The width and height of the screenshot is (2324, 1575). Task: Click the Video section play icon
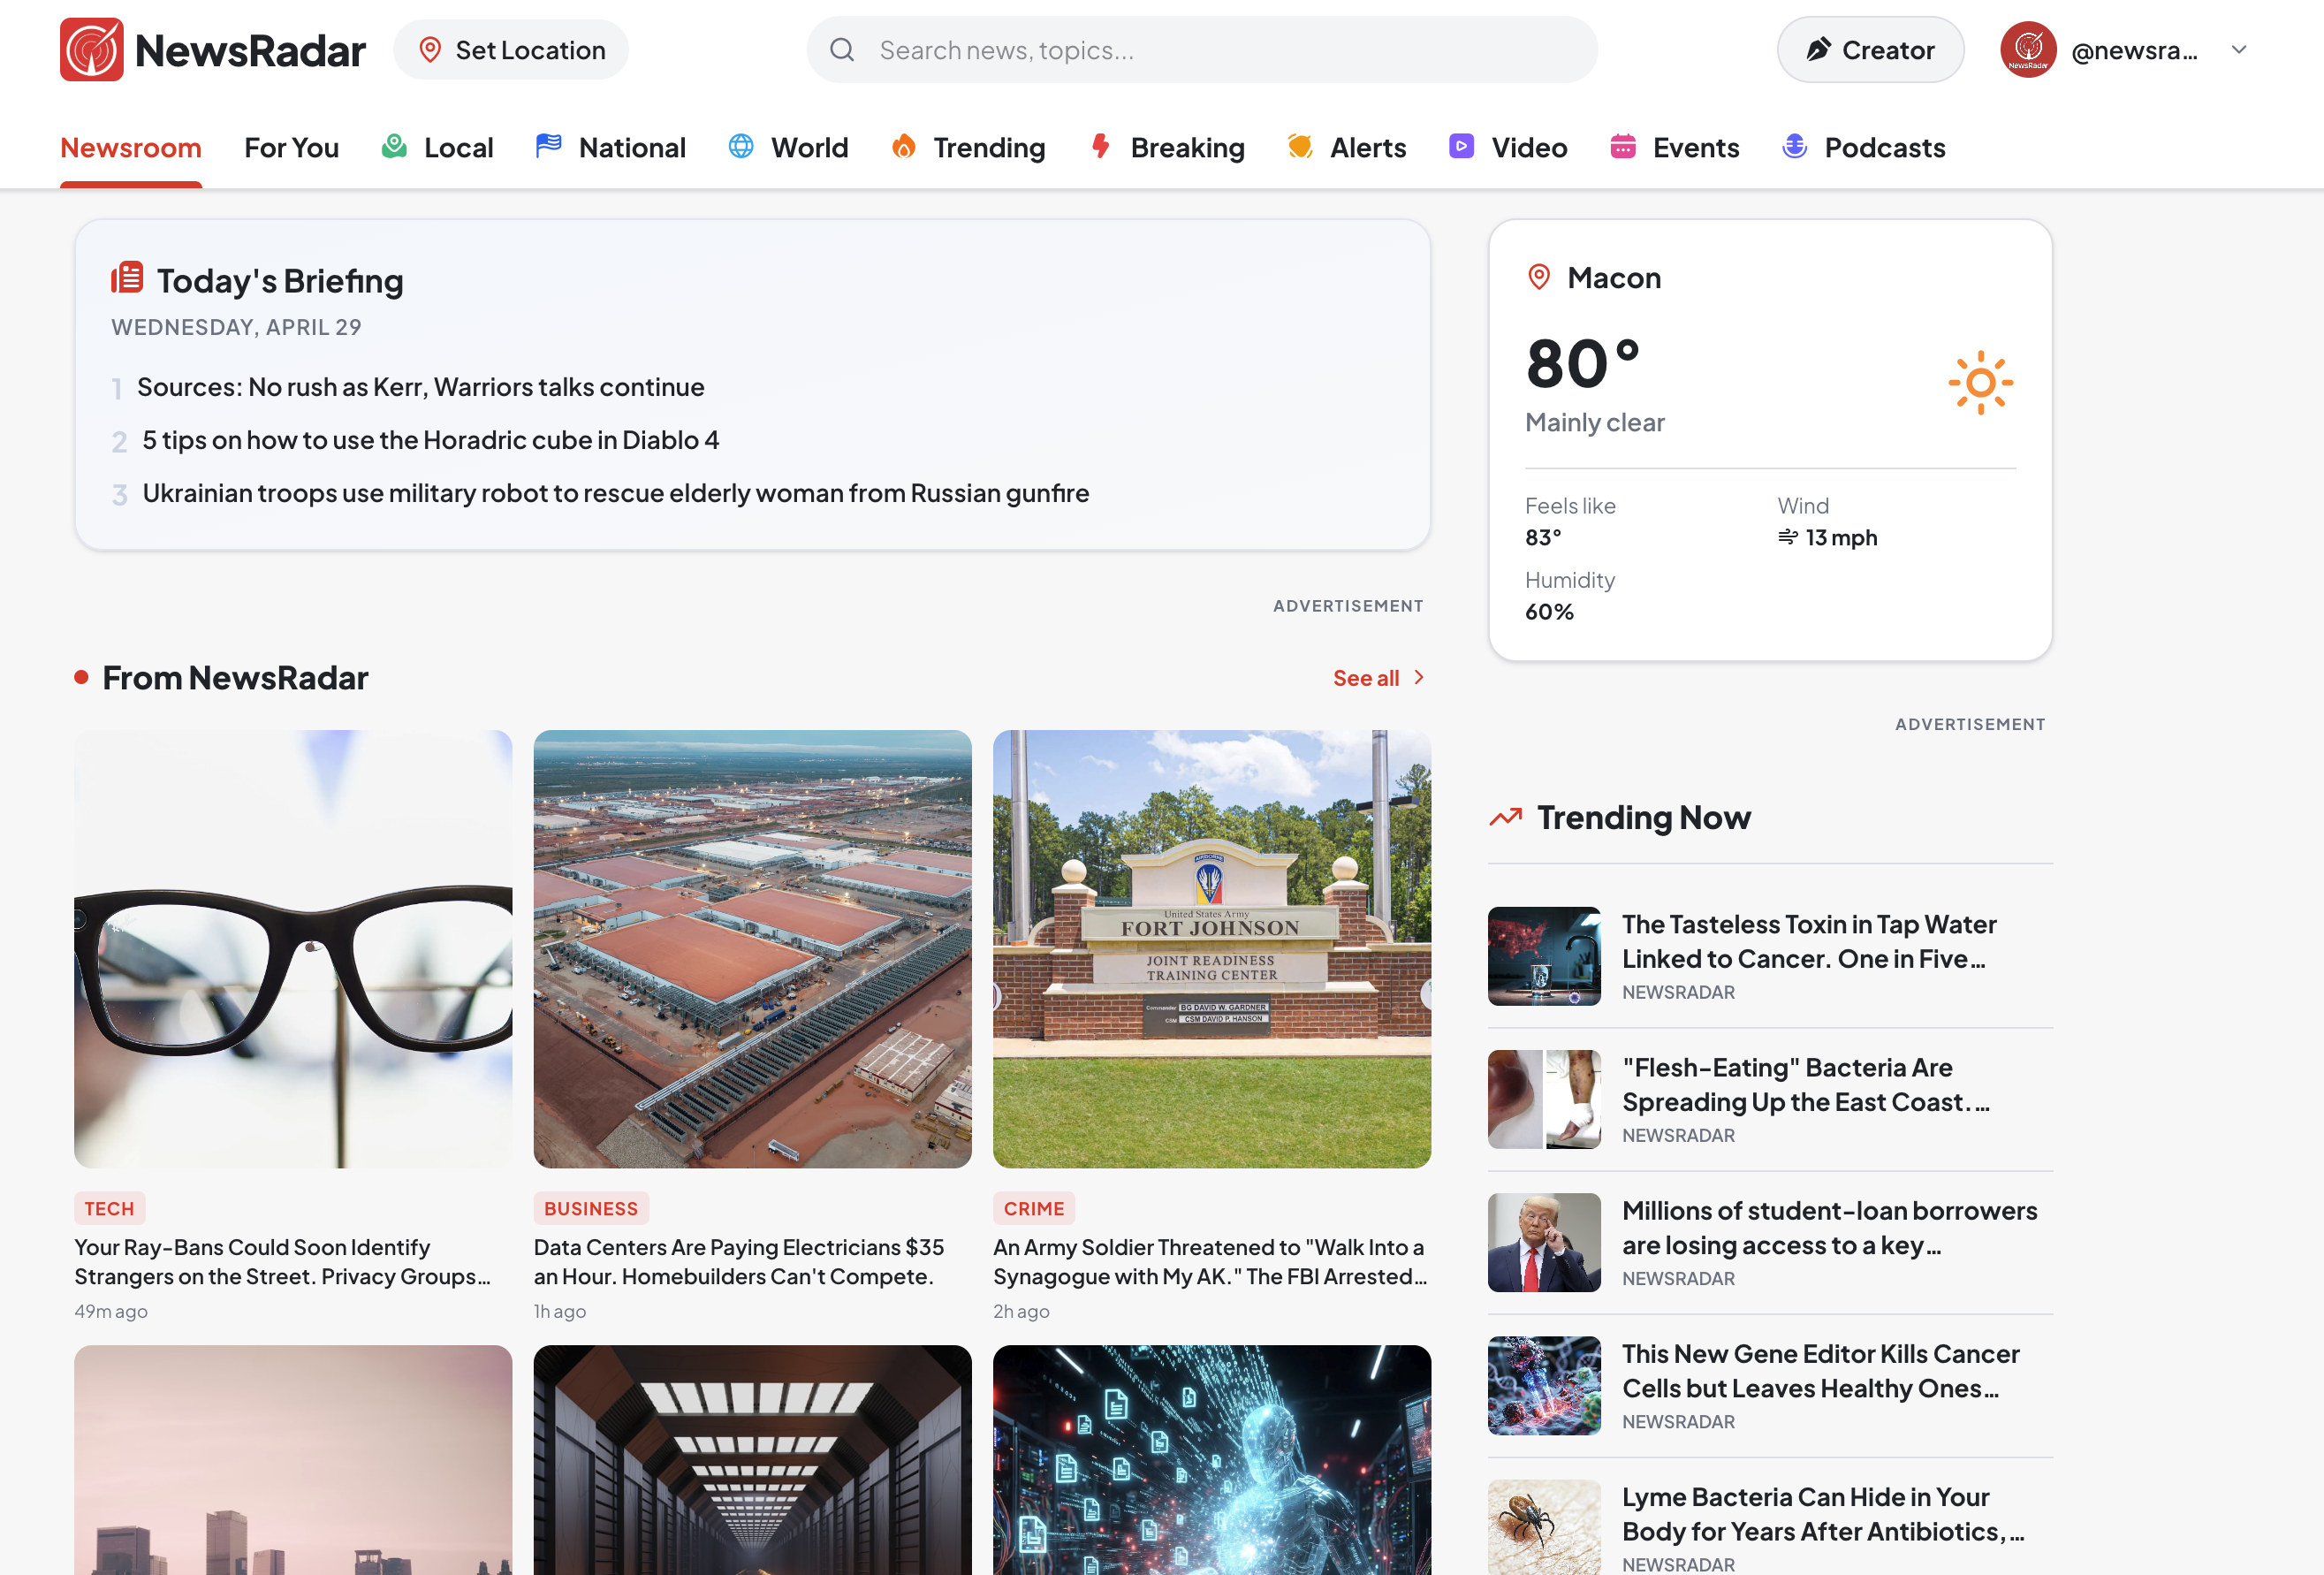(1461, 146)
